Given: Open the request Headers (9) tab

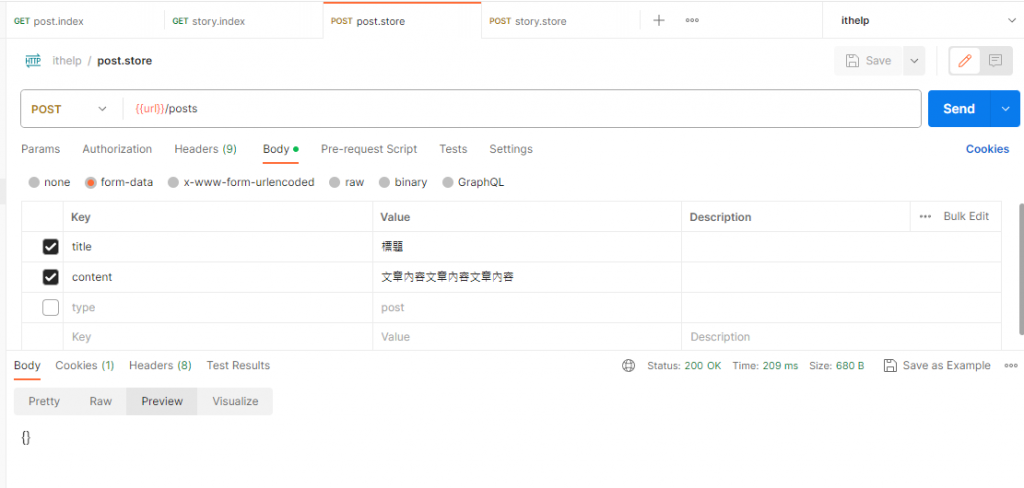Looking at the screenshot, I should coord(205,149).
